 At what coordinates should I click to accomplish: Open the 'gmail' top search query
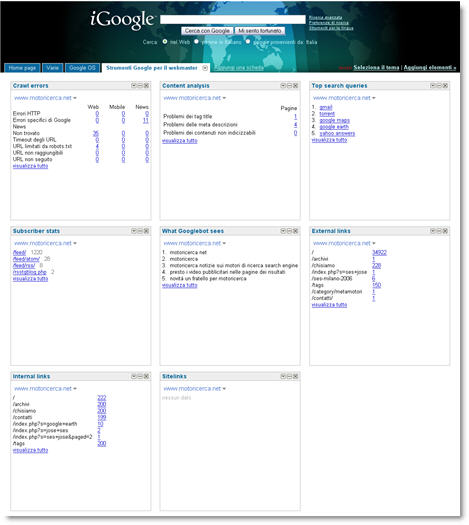[x=326, y=107]
